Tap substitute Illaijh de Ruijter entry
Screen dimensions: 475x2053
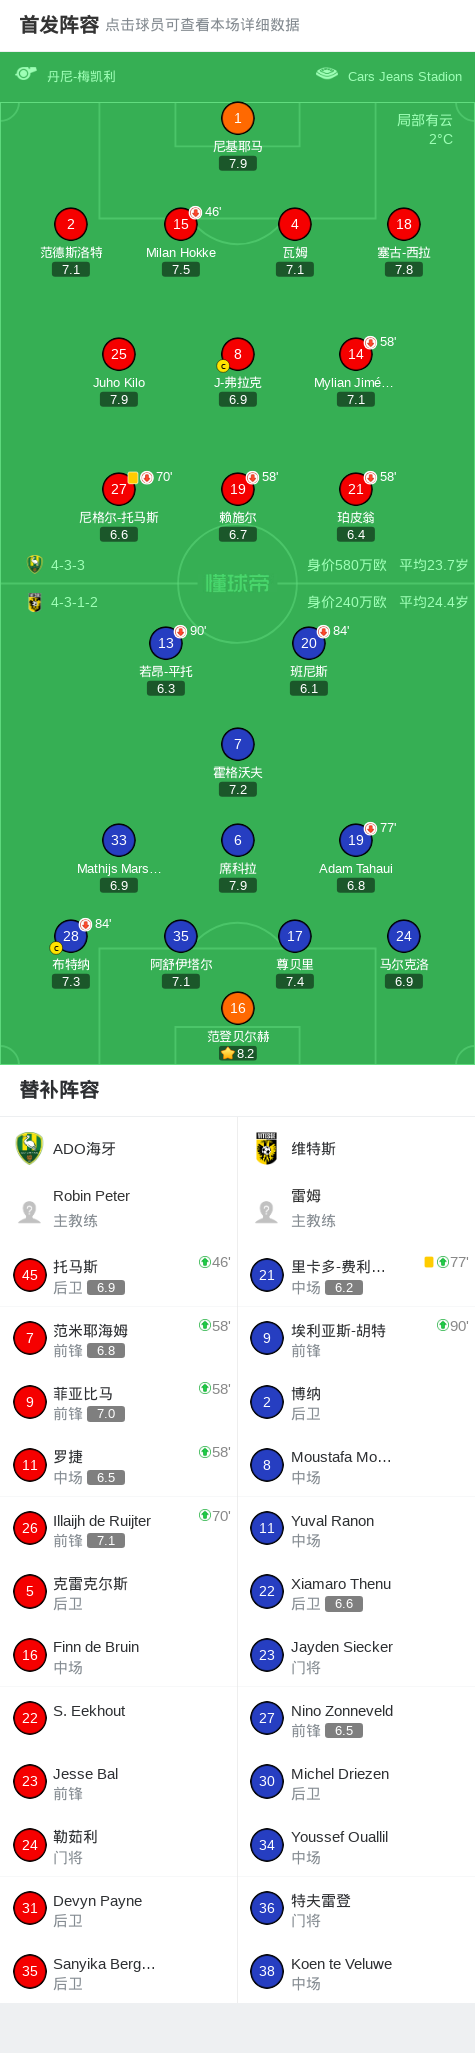tap(118, 1529)
